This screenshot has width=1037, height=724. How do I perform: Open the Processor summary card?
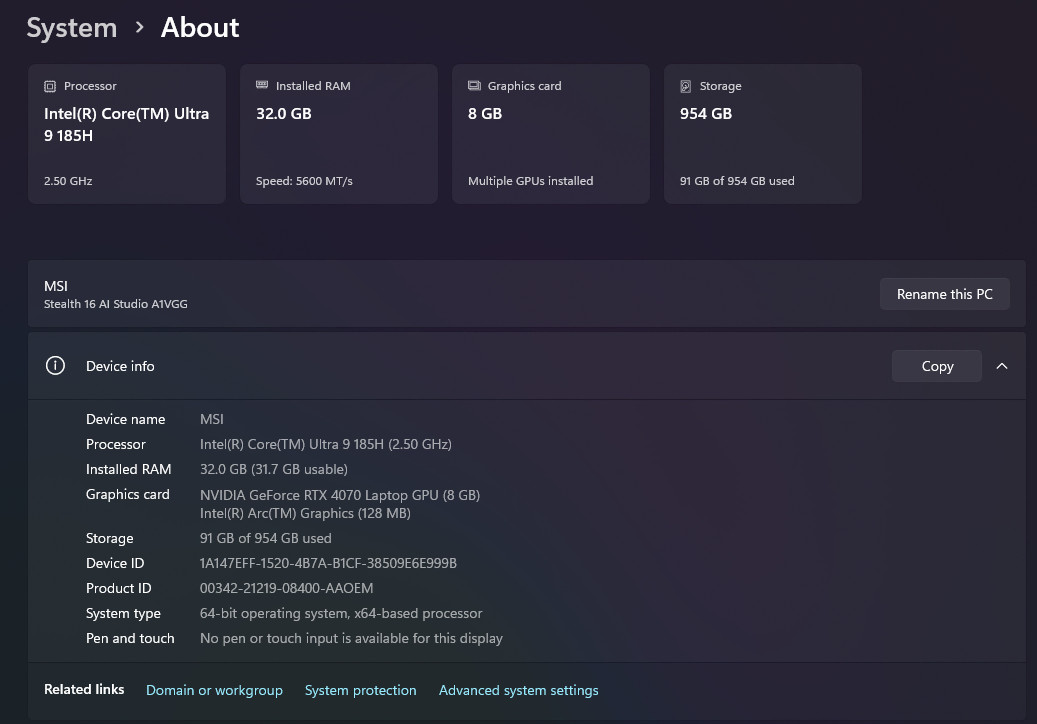click(x=127, y=134)
